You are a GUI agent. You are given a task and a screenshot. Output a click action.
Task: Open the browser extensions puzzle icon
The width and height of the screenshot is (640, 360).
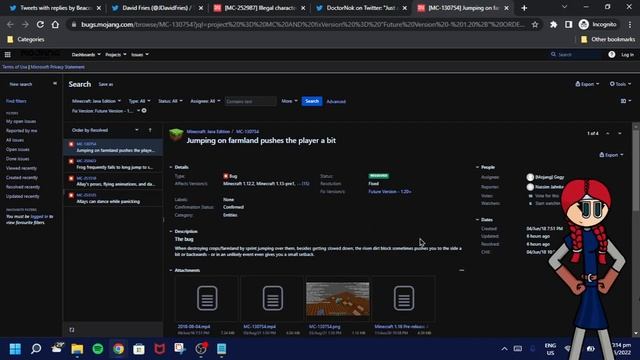(553, 24)
